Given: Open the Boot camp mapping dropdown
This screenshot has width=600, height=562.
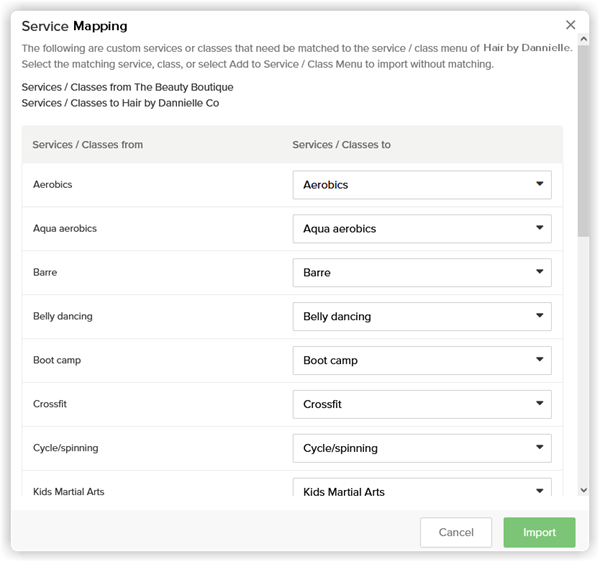Looking at the screenshot, I should pyautogui.click(x=422, y=360).
